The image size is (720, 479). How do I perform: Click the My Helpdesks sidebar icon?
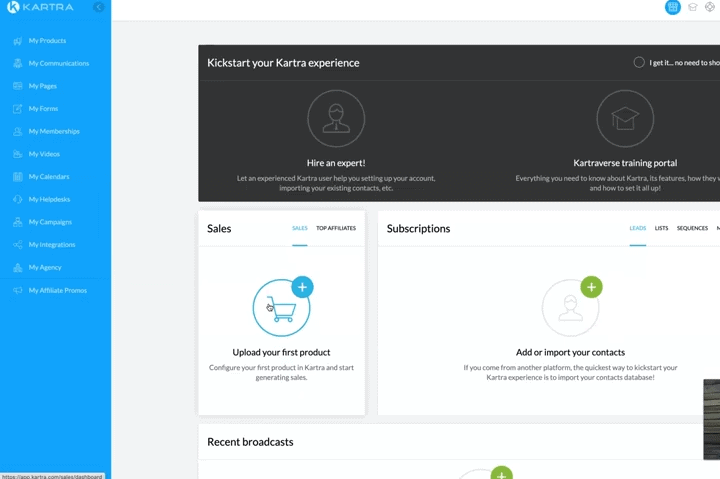(x=17, y=199)
